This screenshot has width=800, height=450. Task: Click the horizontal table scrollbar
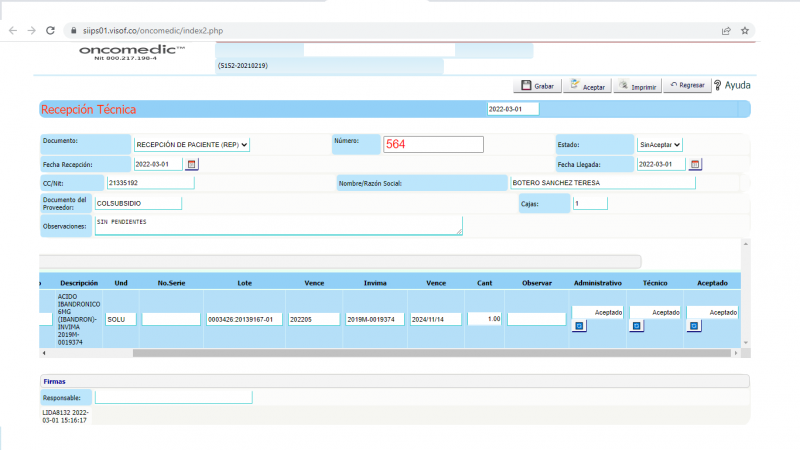[400, 352]
